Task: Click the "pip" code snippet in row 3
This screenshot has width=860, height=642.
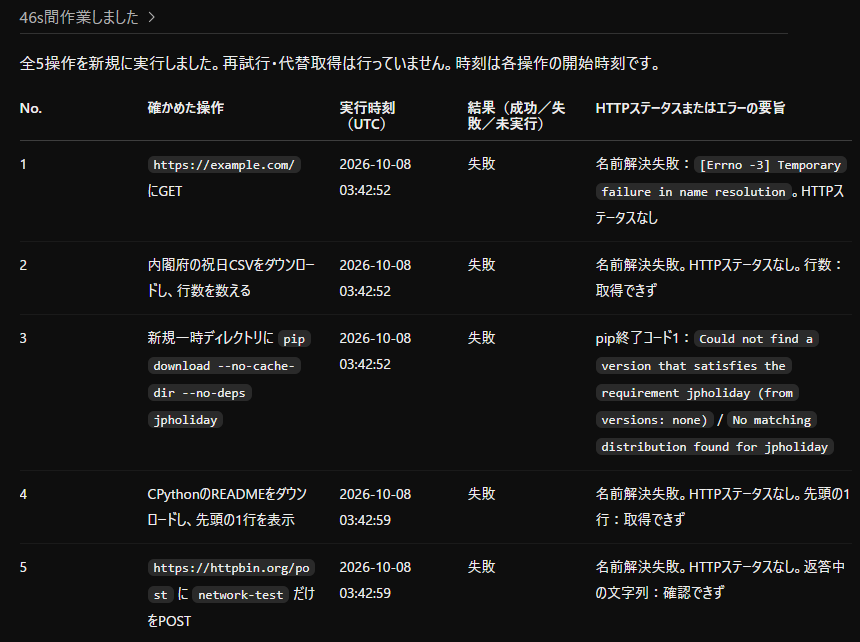Action: (294, 339)
